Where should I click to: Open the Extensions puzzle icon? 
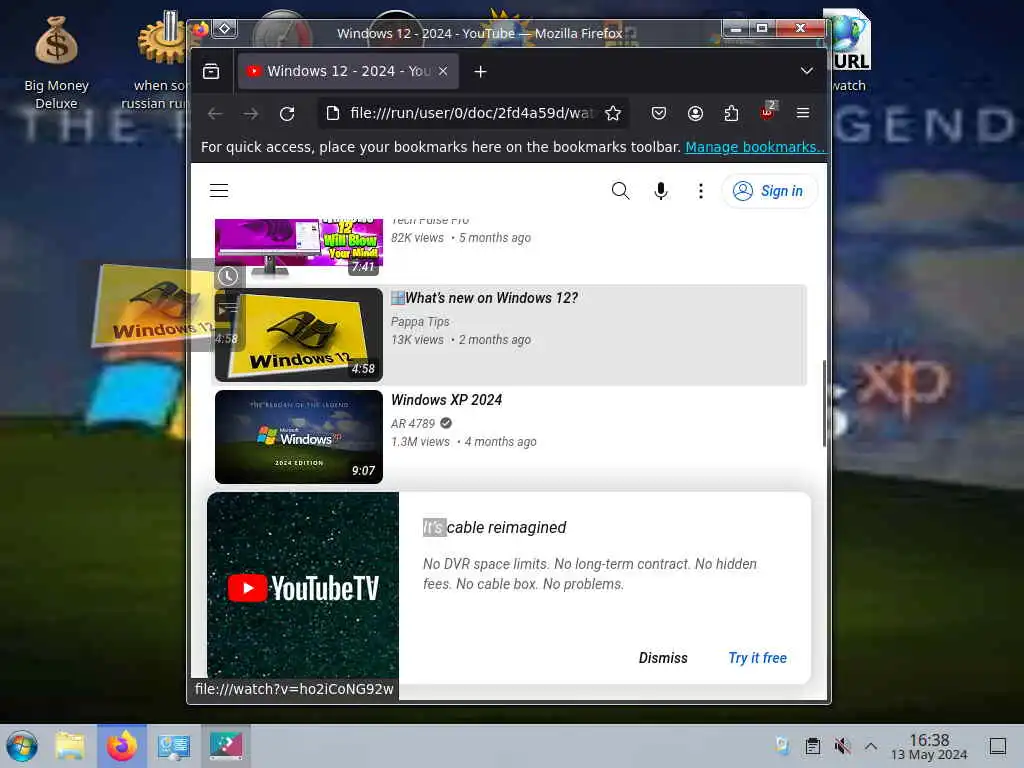pyautogui.click(x=731, y=114)
